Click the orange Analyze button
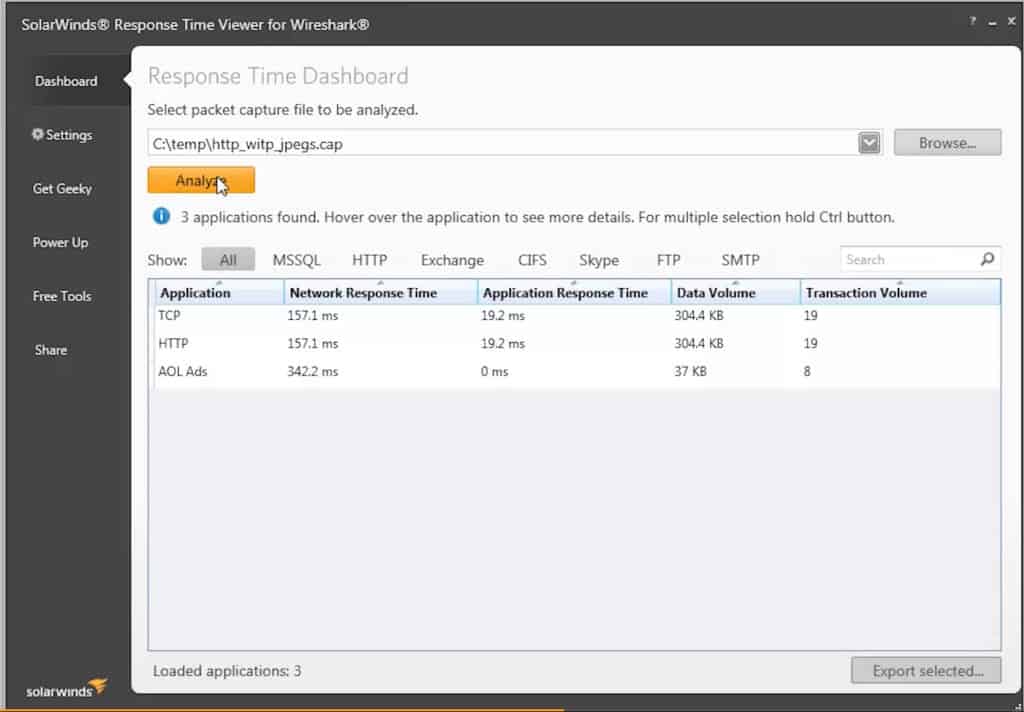Image resolution: width=1024 pixels, height=712 pixels. click(201, 180)
